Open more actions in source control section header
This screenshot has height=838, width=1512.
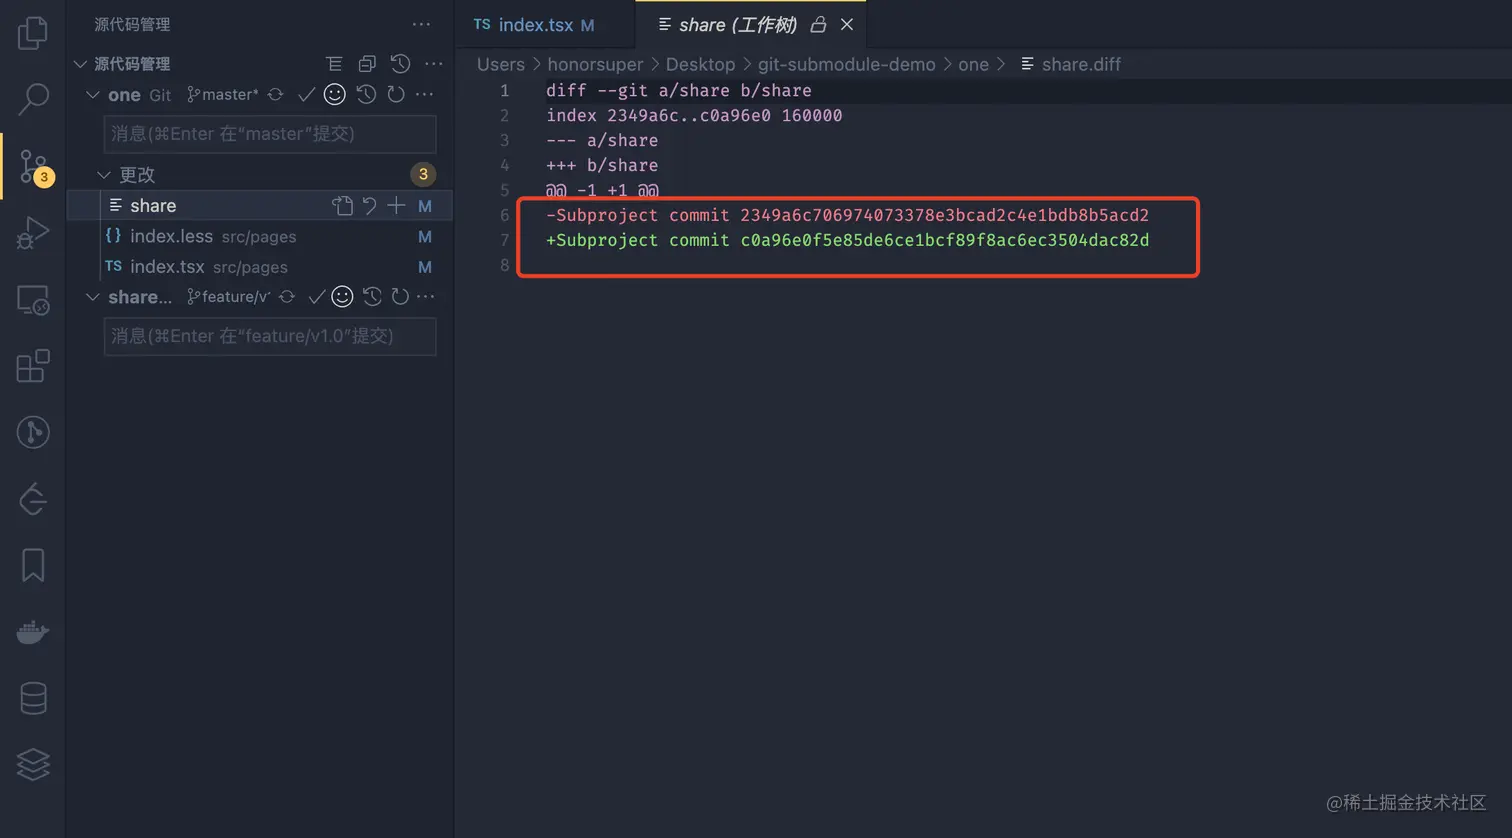(x=433, y=64)
